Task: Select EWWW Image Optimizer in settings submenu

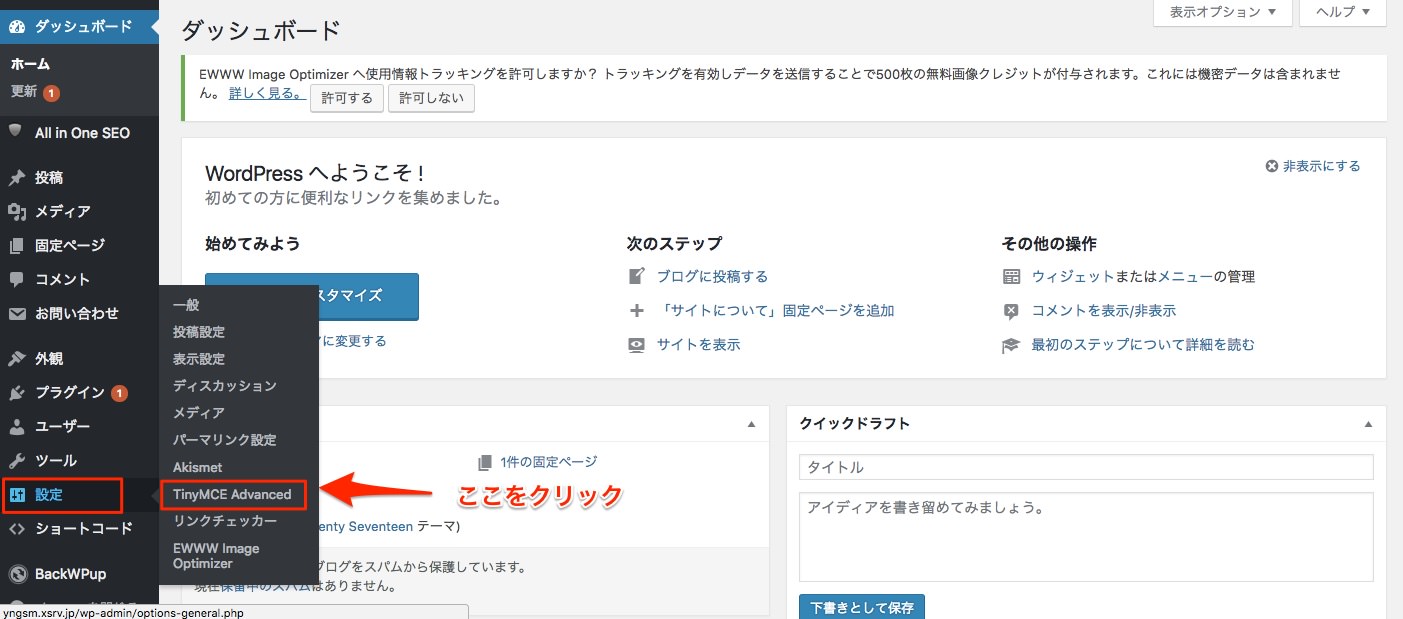Action: point(216,556)
